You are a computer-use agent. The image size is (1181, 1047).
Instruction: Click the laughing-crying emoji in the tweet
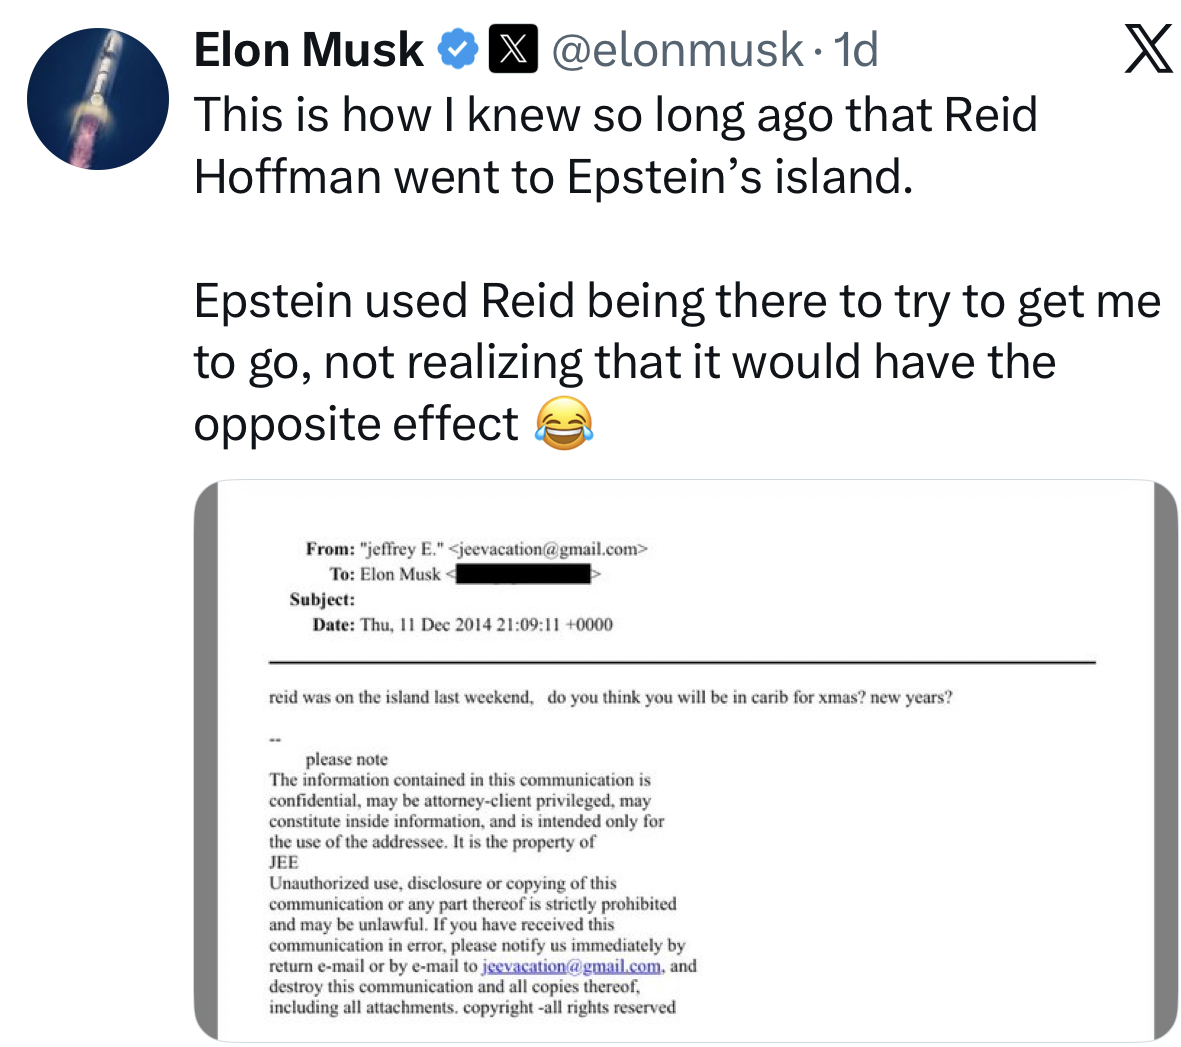pyautogui.click(x=564, y=423)
